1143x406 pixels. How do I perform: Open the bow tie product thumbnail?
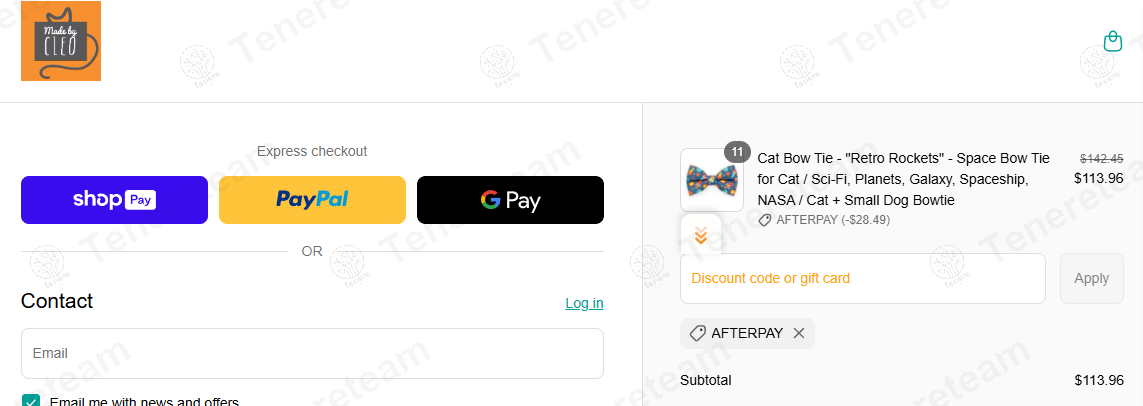pyautogui.click(x=711, y=180)
